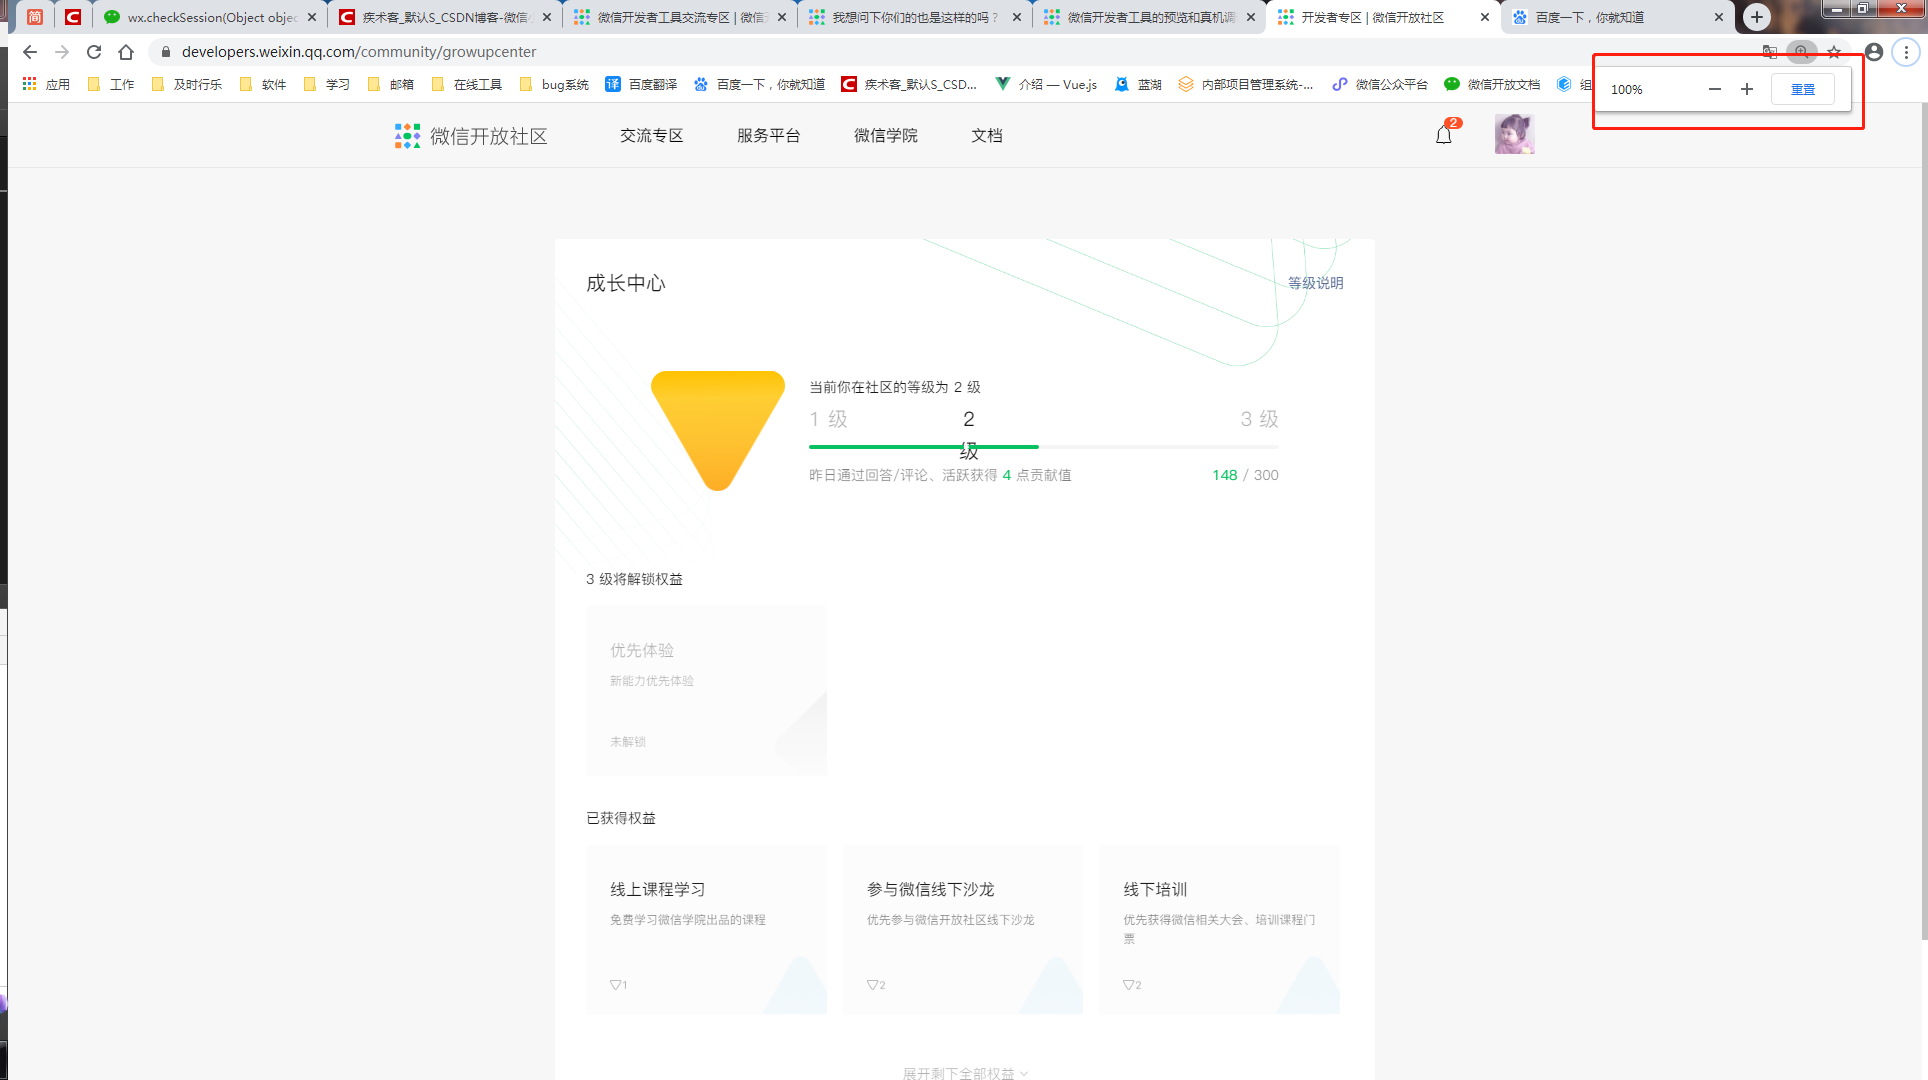Open a new tab with plus icon

[1756, 17]
